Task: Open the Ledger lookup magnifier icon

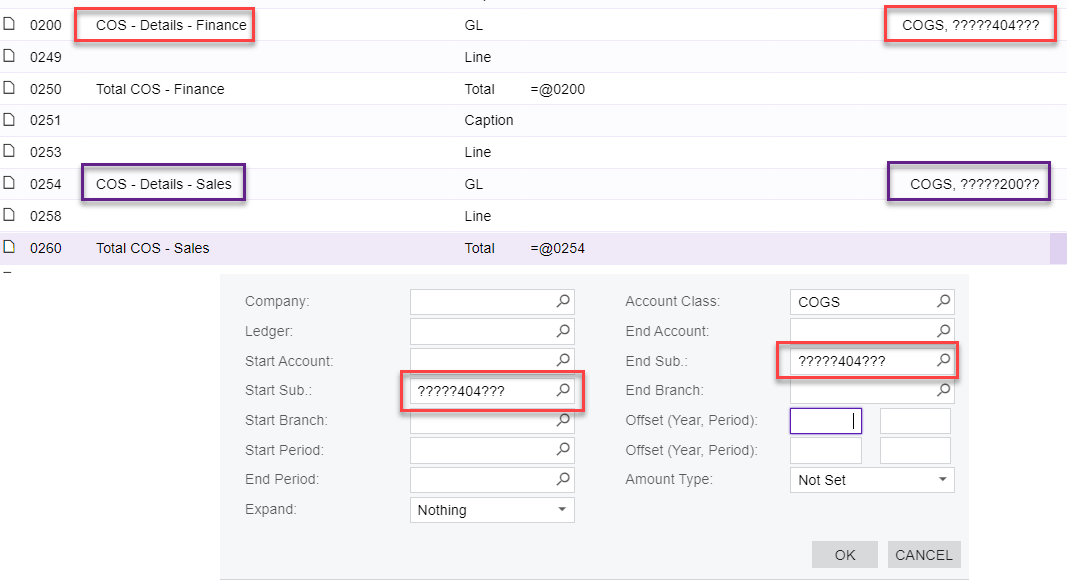Action: pyautogui.click(x=563, y=331)
